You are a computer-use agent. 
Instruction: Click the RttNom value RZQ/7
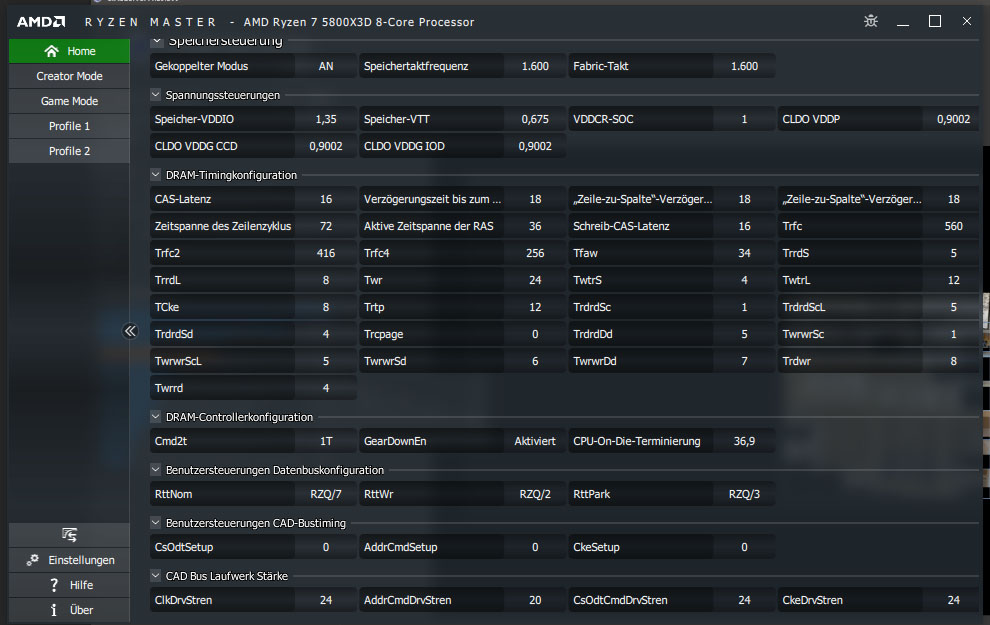(326, 494)
